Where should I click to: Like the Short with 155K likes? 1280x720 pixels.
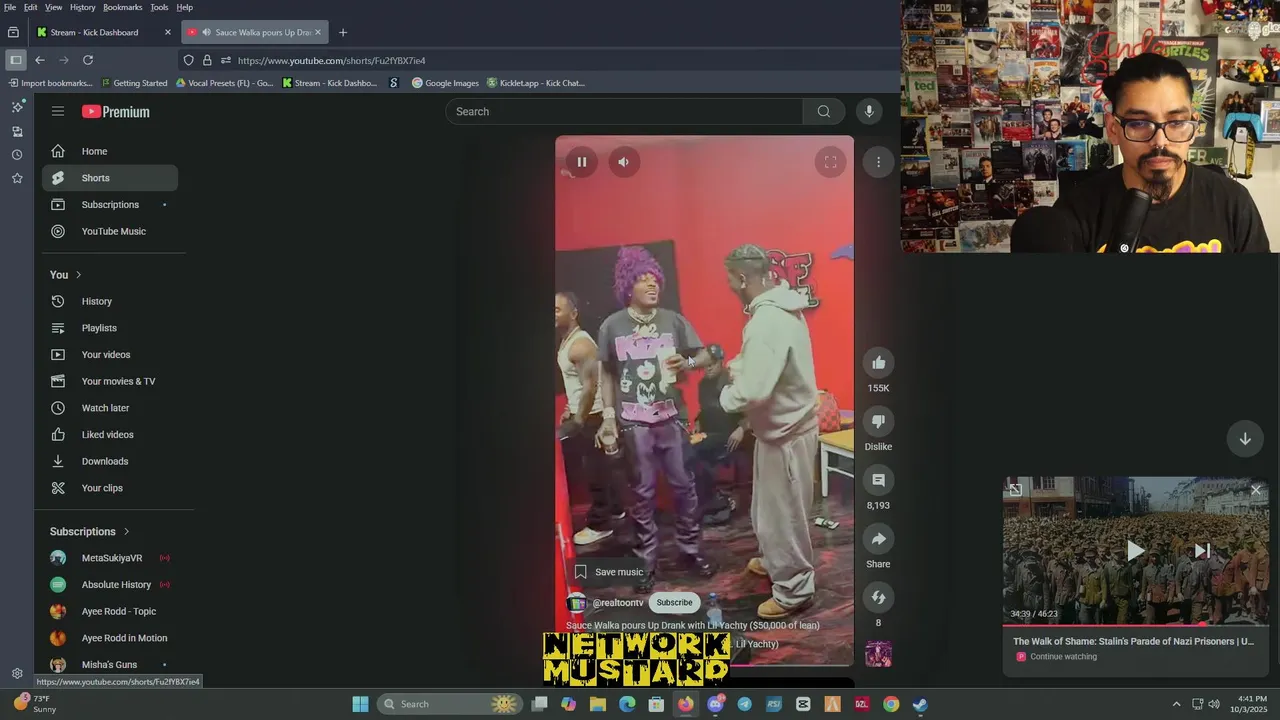click(878, 363)
